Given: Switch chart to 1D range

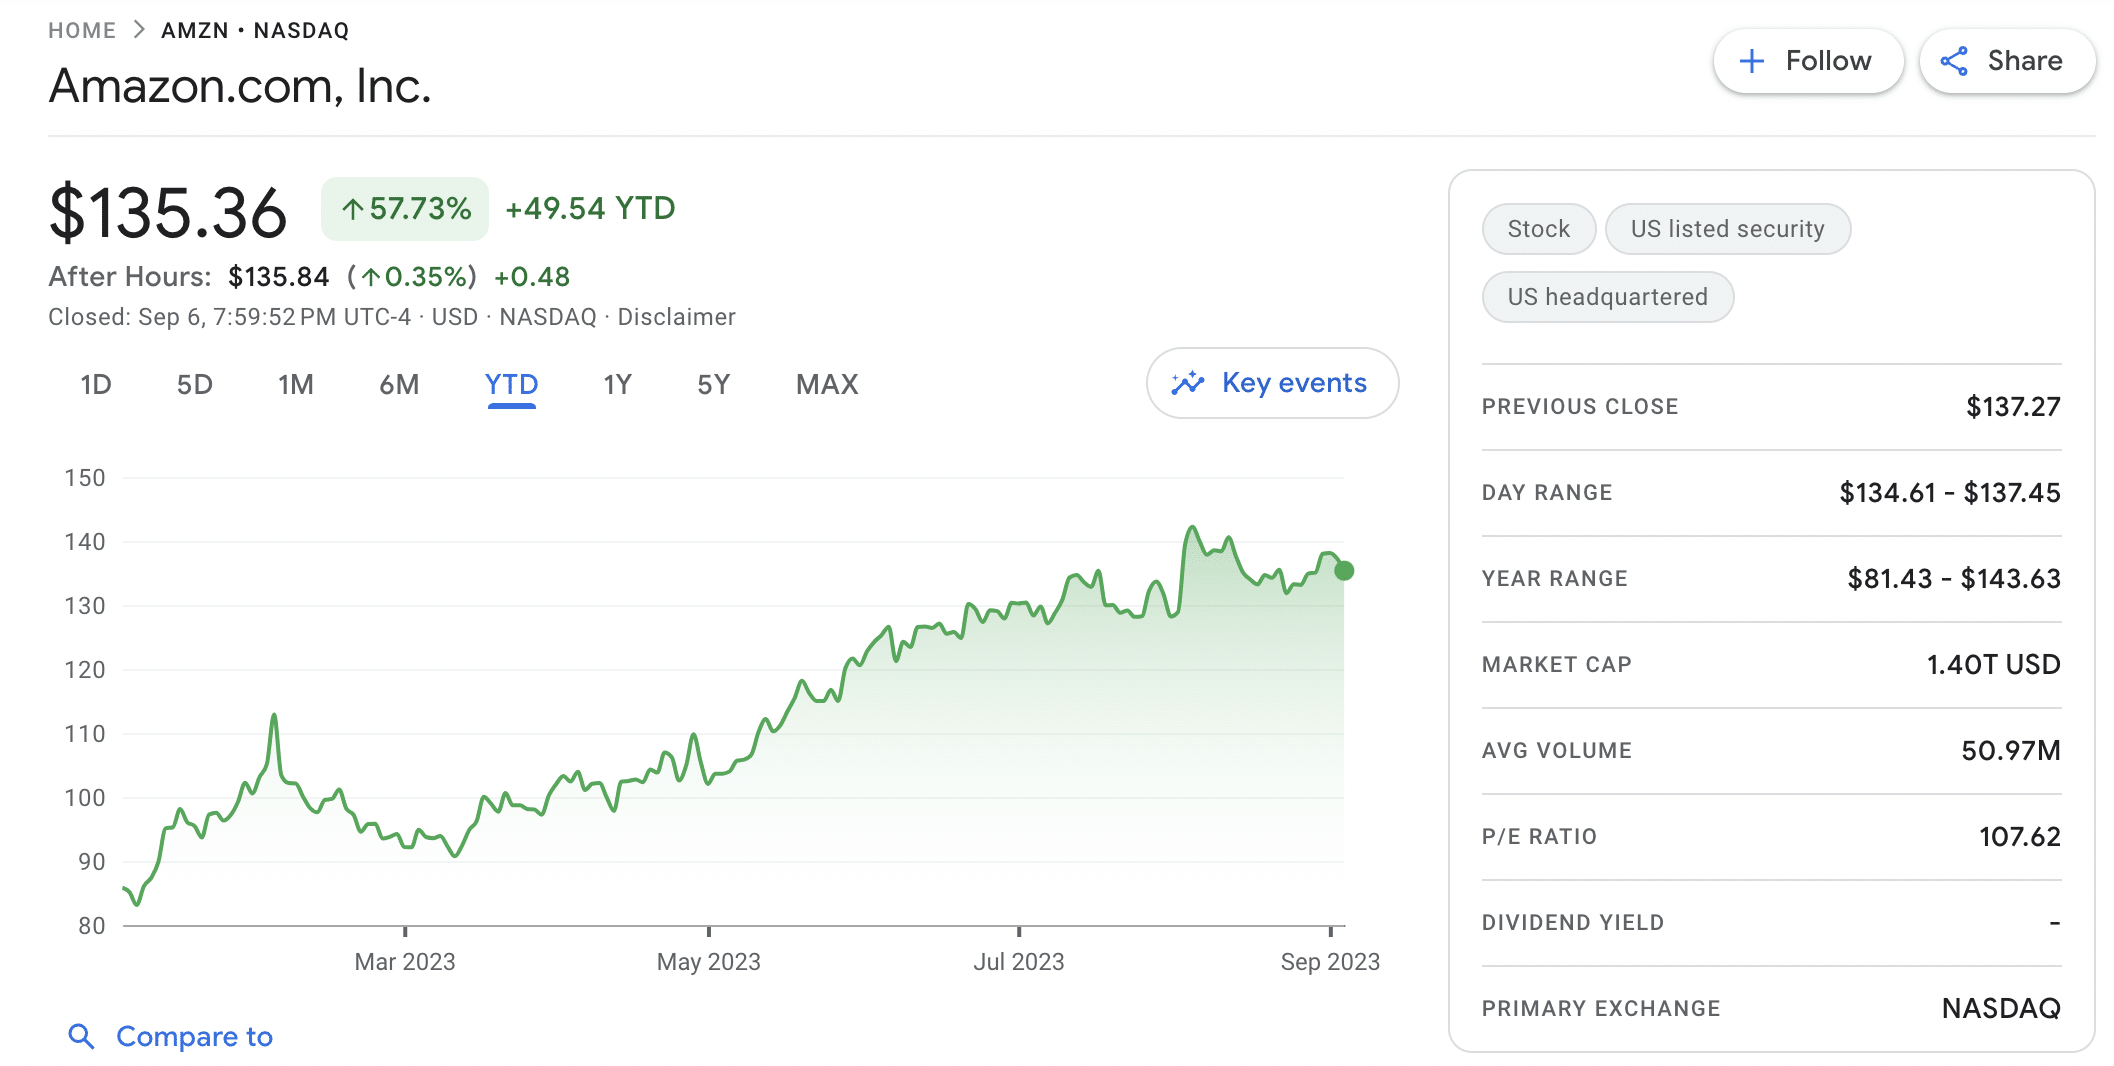Looking at the screenshot, I should tap(96, 384).
